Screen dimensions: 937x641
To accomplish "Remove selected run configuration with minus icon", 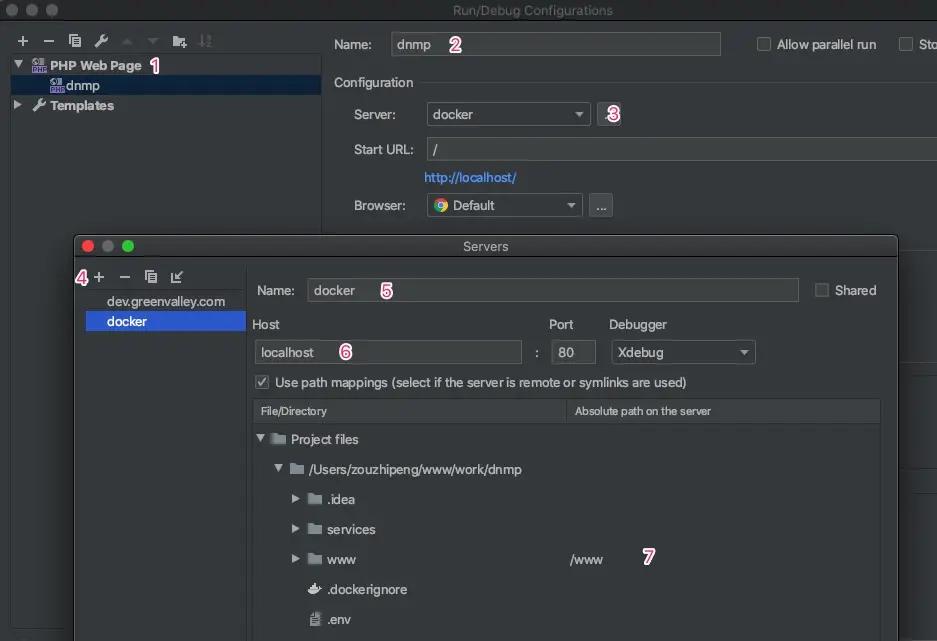I will pos(49,41).
